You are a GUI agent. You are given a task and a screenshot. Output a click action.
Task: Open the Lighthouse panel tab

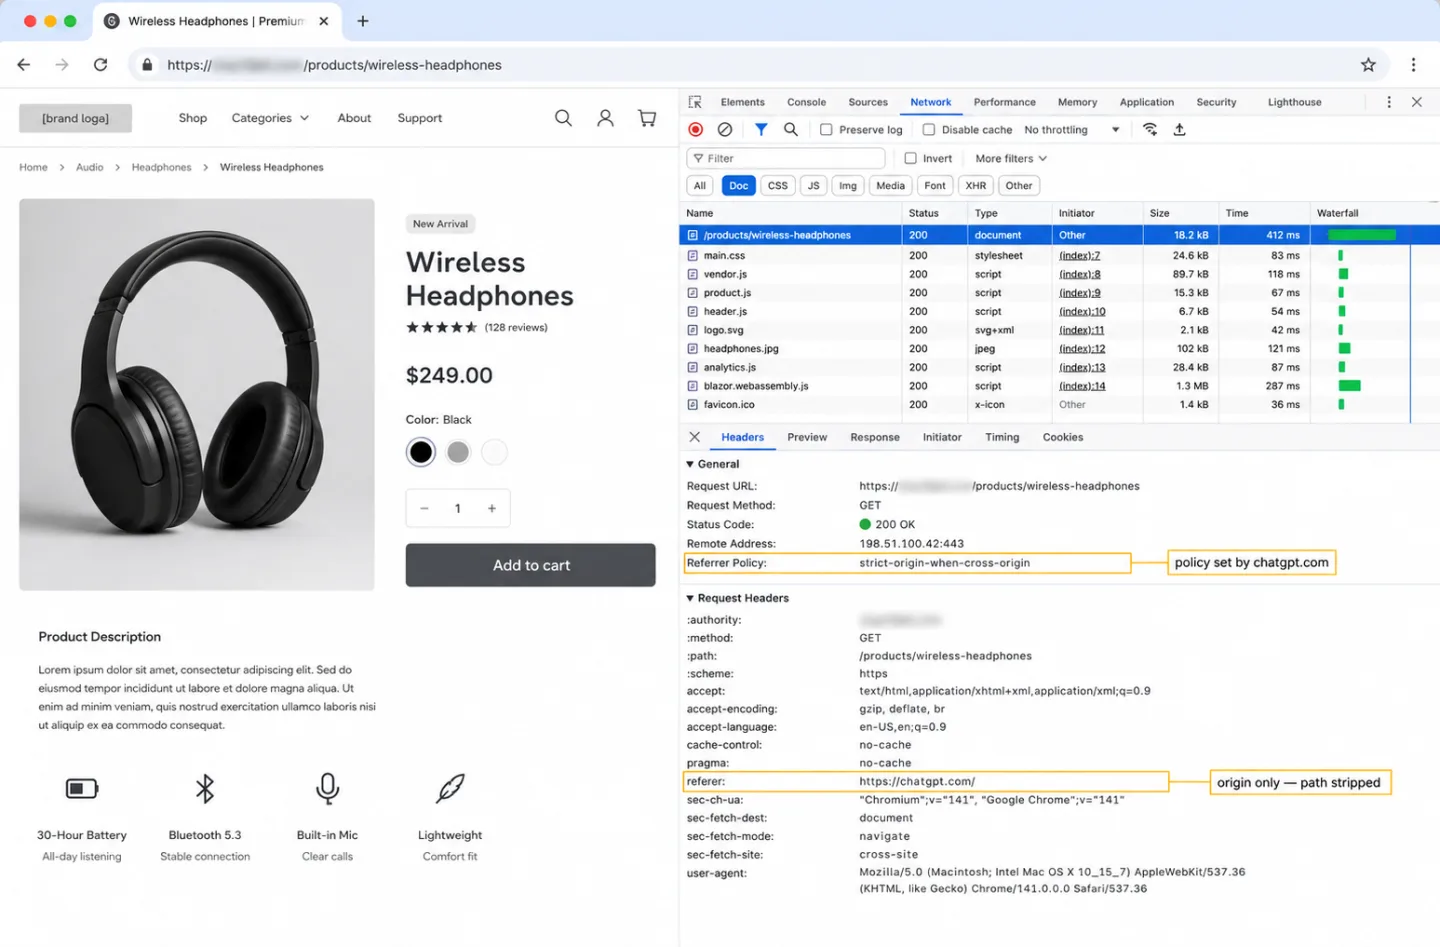click(x=1295, y=102)
